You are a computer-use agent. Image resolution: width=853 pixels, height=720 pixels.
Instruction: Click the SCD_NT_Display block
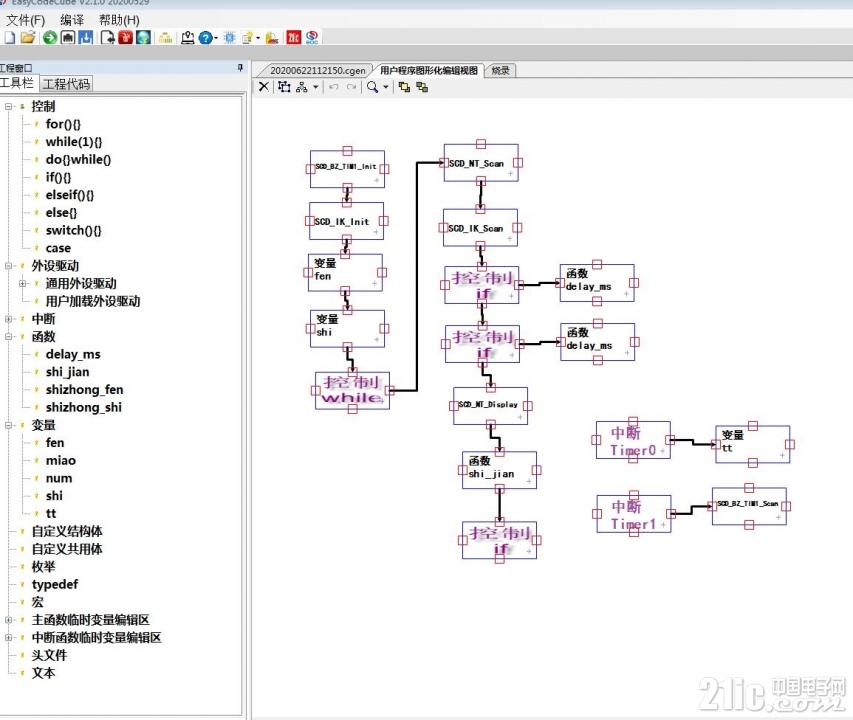(x=490, y=406)
